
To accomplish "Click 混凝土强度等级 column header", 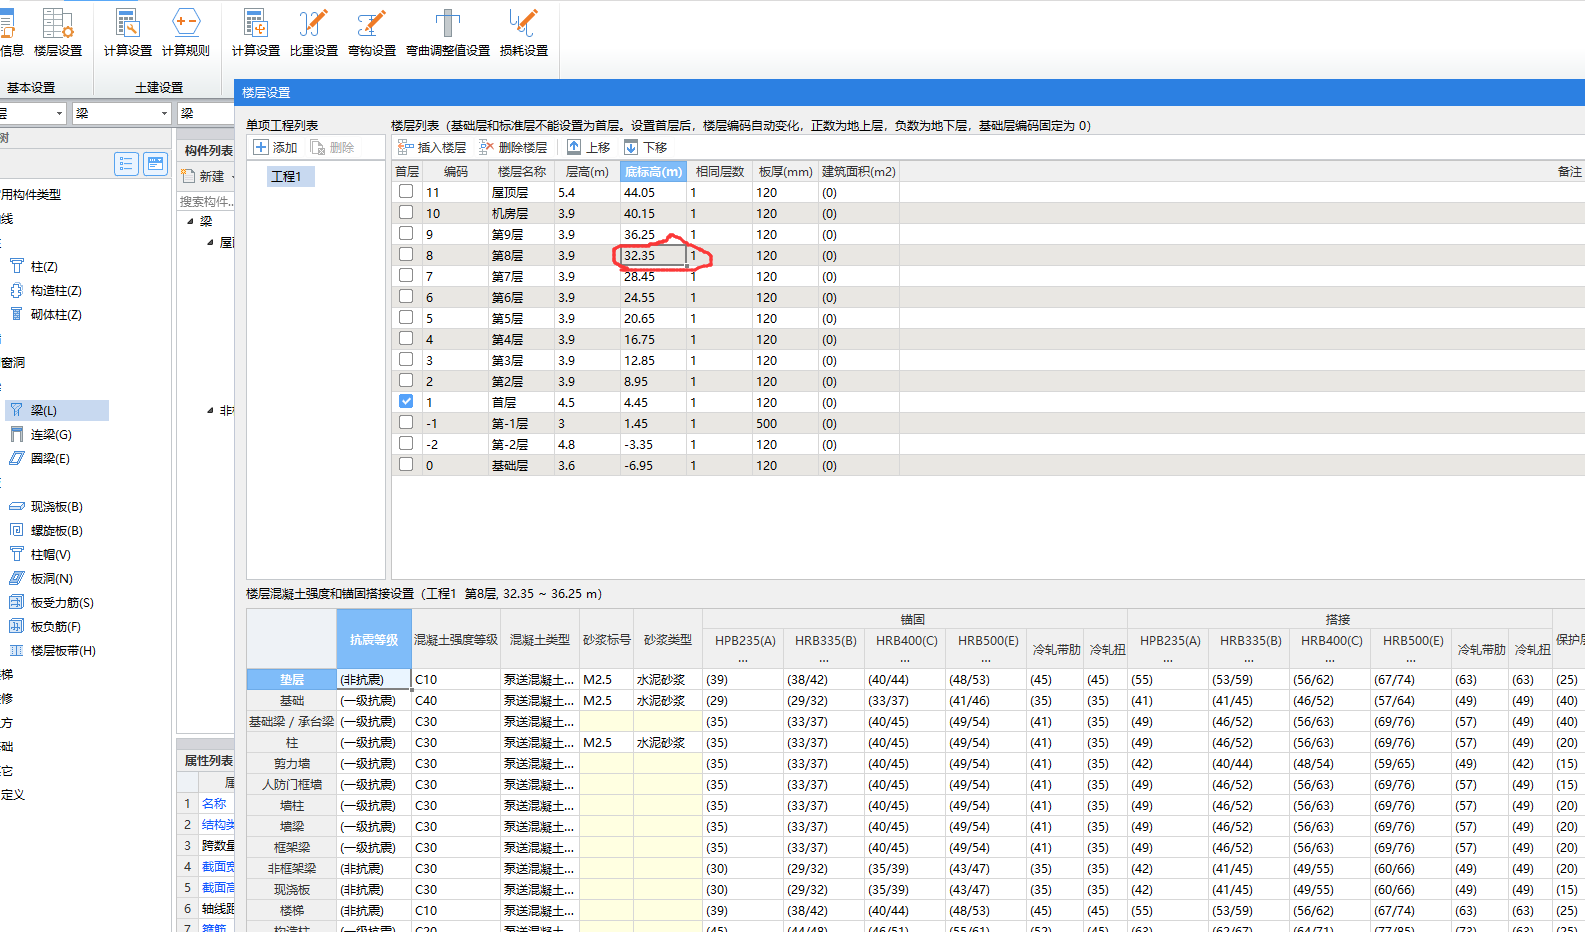I will point(456,639).
